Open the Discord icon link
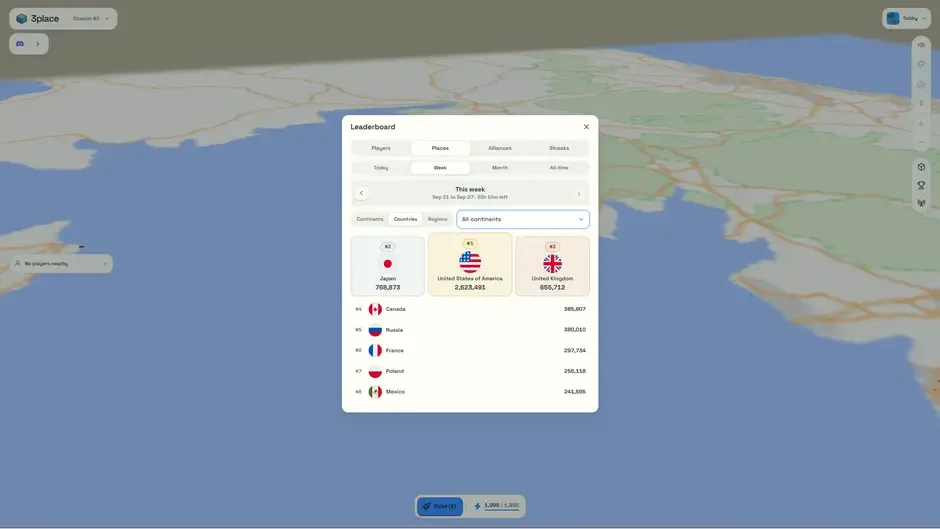The image size is (940, 529). [x=20, y=44]
